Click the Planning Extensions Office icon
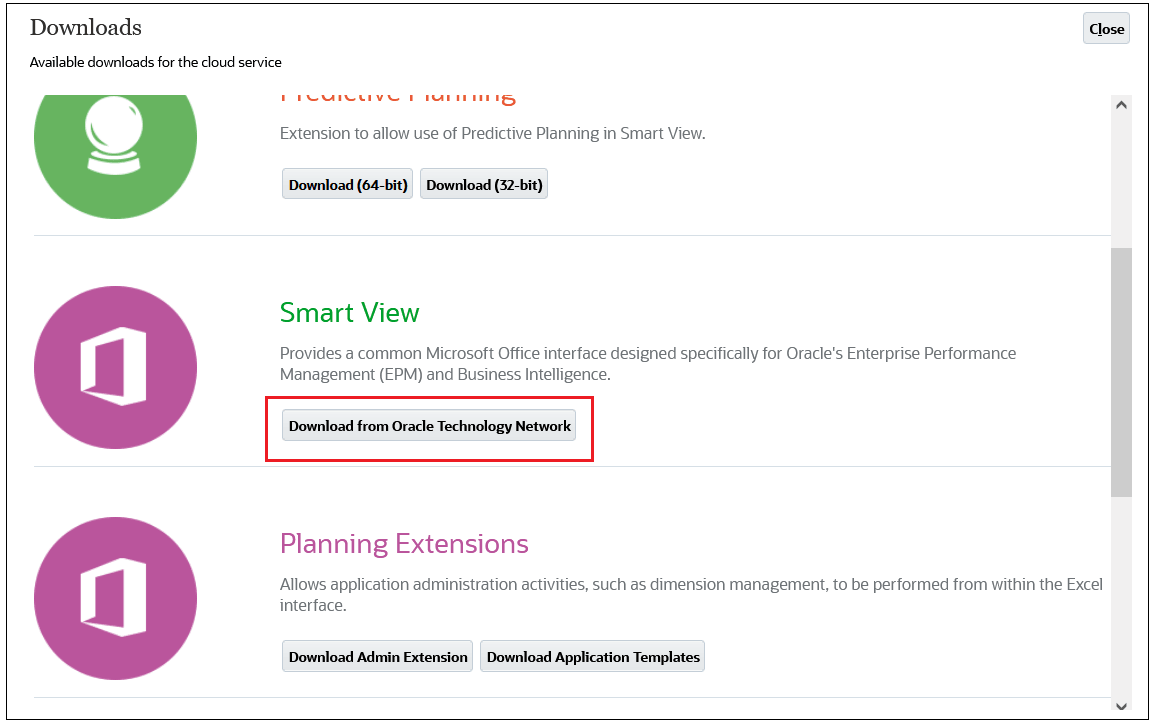The image size is (1155, 723). click(115, 598)
